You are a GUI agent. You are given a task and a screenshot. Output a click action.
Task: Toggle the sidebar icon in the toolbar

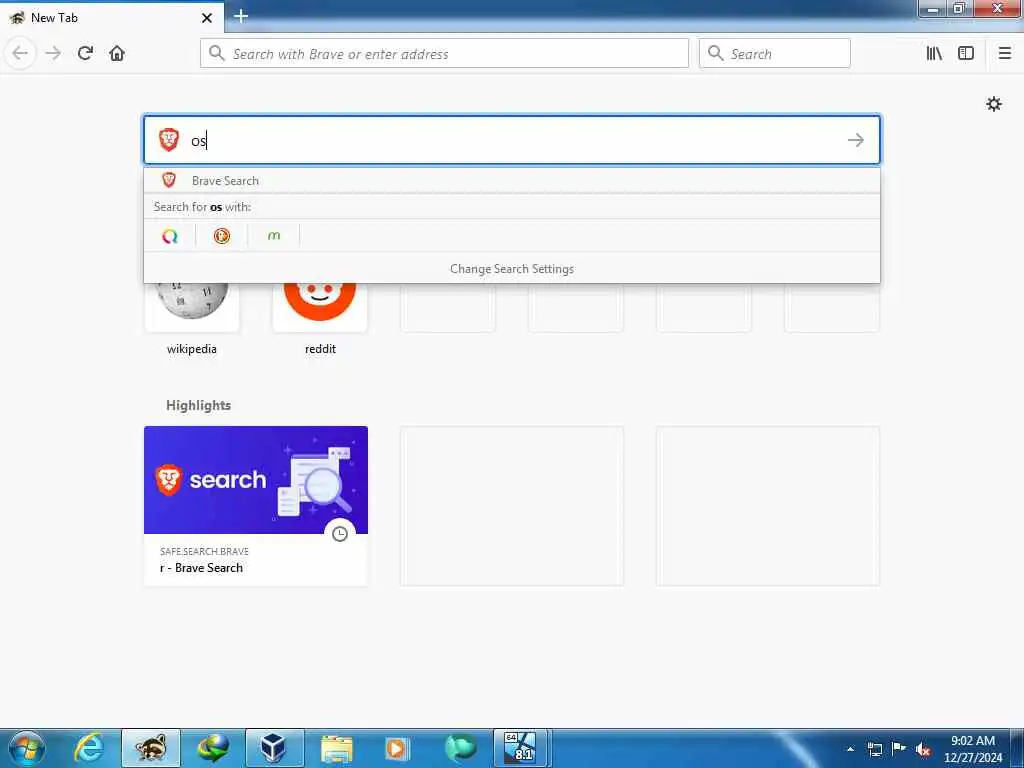pos(966,53)
